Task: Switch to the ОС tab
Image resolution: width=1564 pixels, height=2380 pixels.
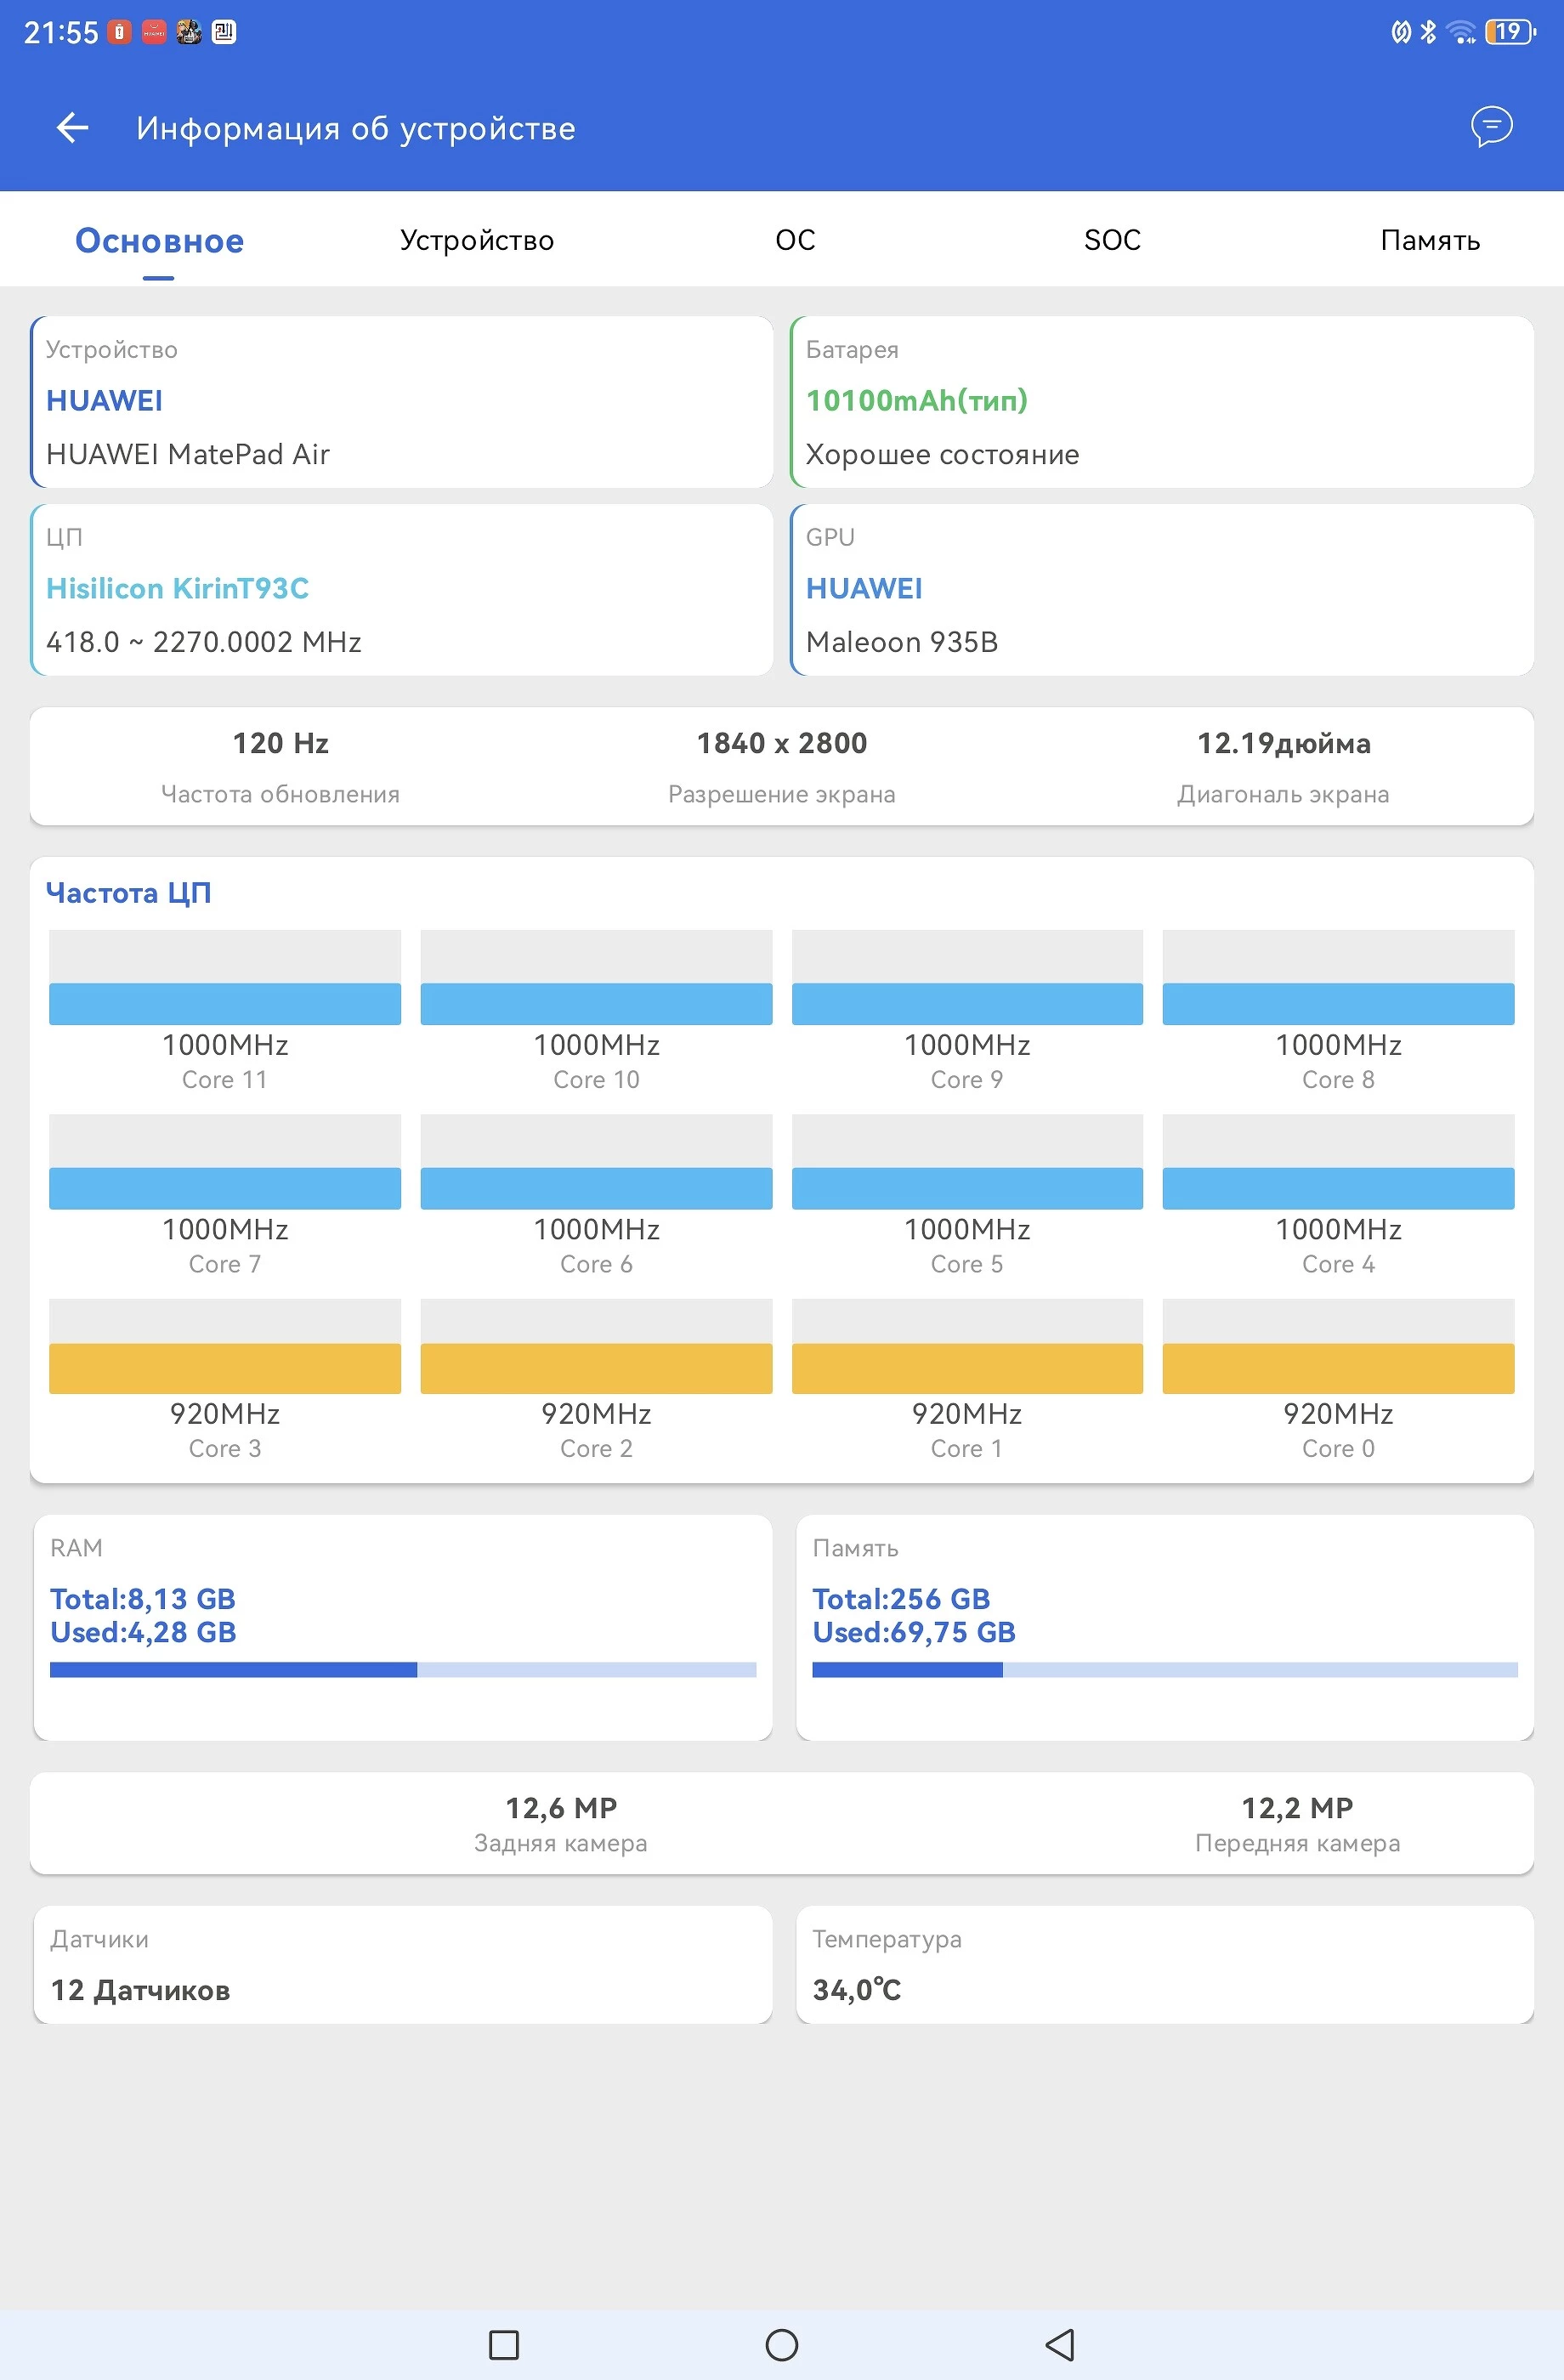Action: tap(795, 240)
